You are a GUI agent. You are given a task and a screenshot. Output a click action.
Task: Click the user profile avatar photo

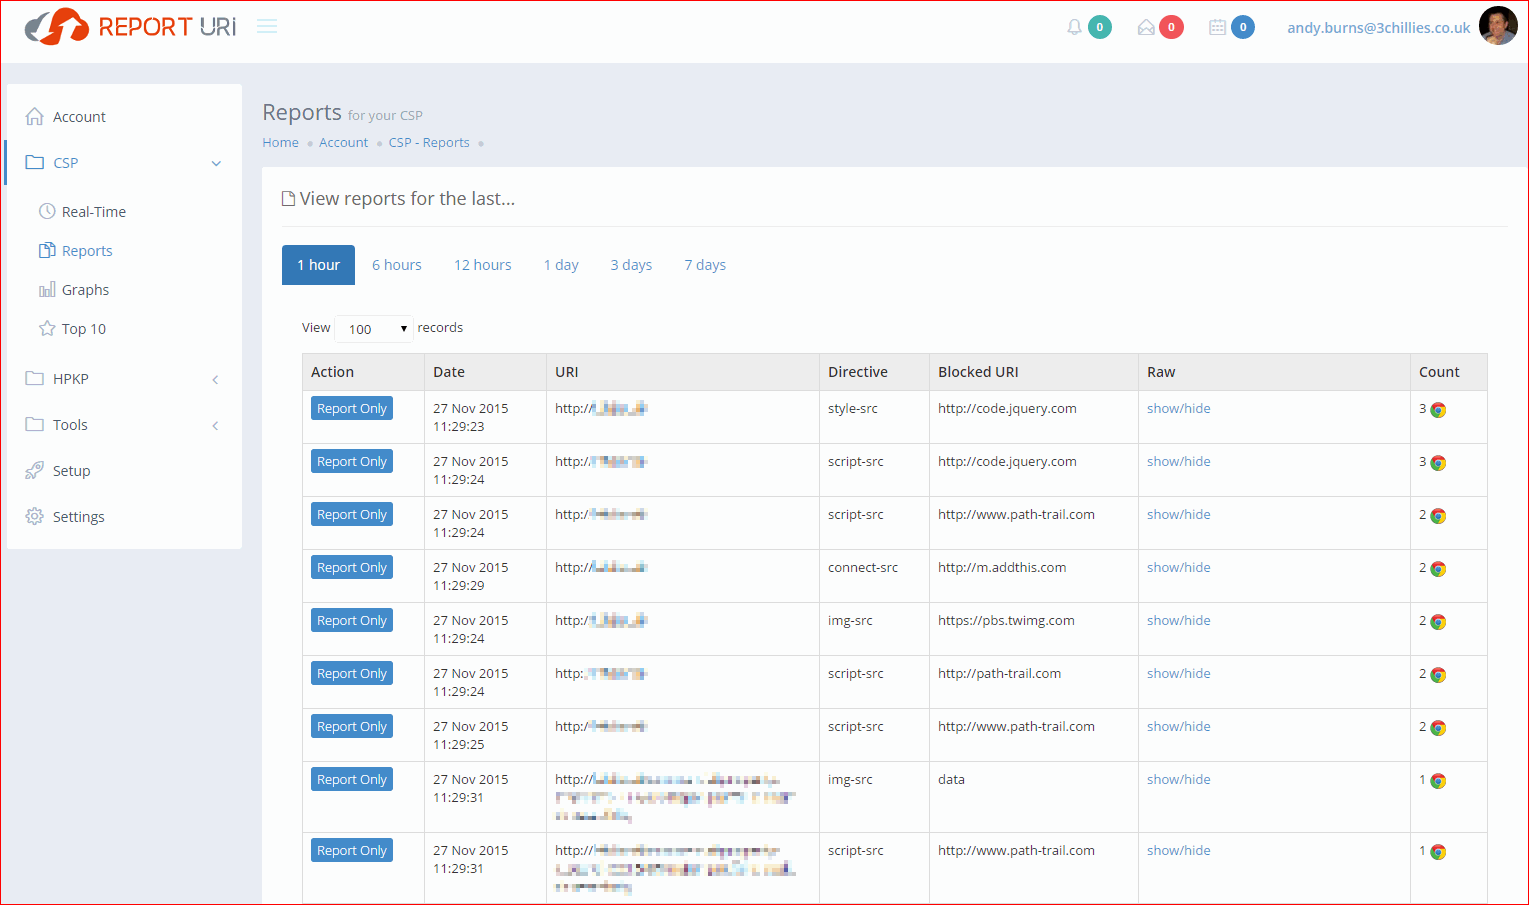click(1497, 27)
